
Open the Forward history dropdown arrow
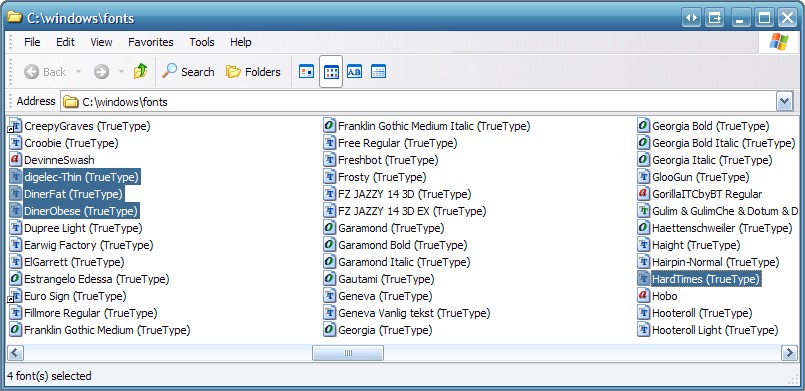(121, 72)
